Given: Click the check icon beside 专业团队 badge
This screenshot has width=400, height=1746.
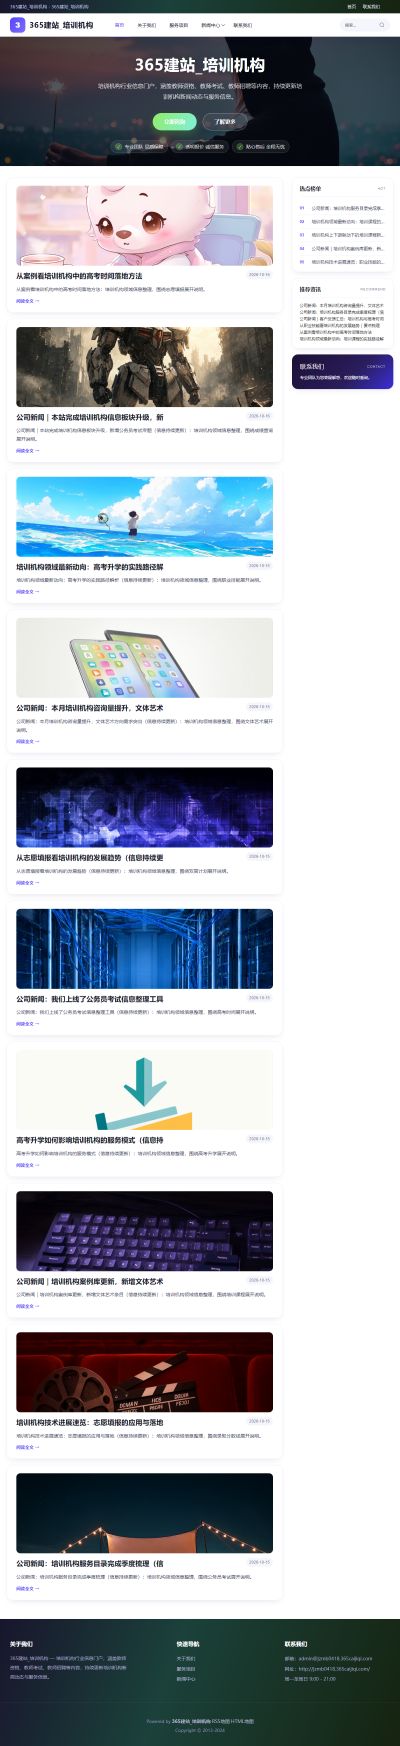Looking at the screenshot, I should tap(119, 146).
